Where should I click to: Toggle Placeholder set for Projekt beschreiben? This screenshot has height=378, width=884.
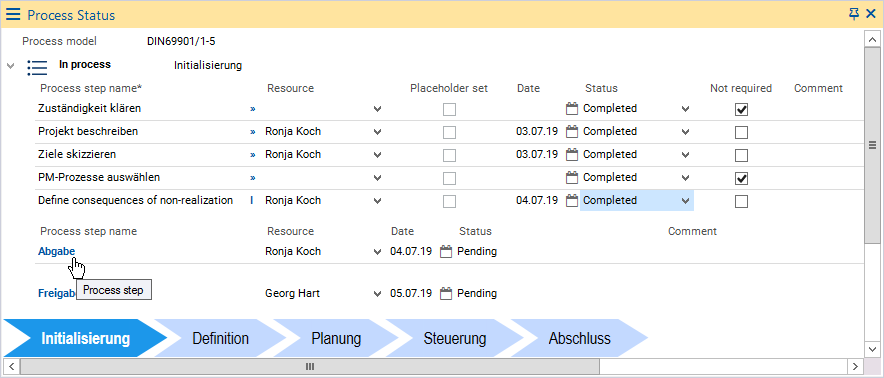pyautogui.click(x=449, y=133)
